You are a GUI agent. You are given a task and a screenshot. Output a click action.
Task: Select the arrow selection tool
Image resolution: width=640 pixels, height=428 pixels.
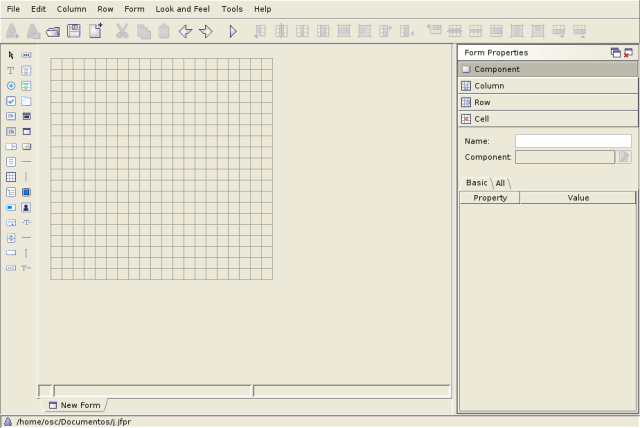pyautogui.click(x=11, y=55)
